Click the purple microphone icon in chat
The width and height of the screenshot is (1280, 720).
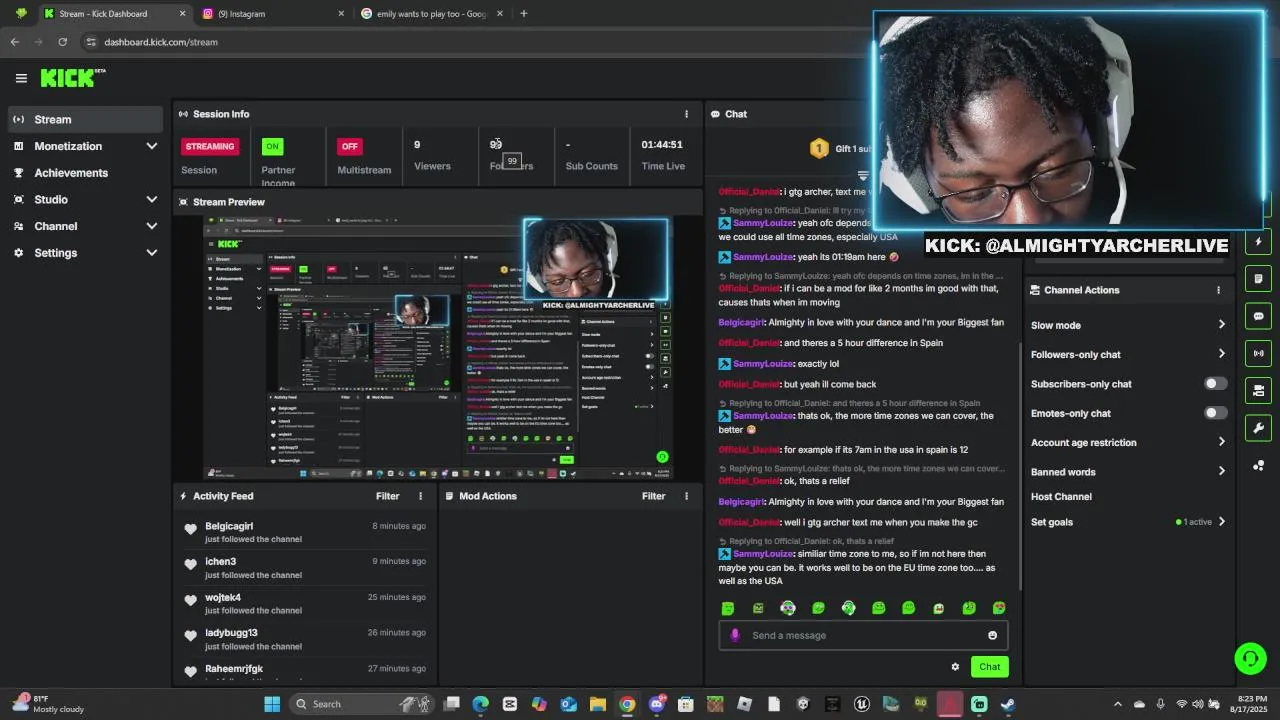pyautogui.click(x=735, y=635)
